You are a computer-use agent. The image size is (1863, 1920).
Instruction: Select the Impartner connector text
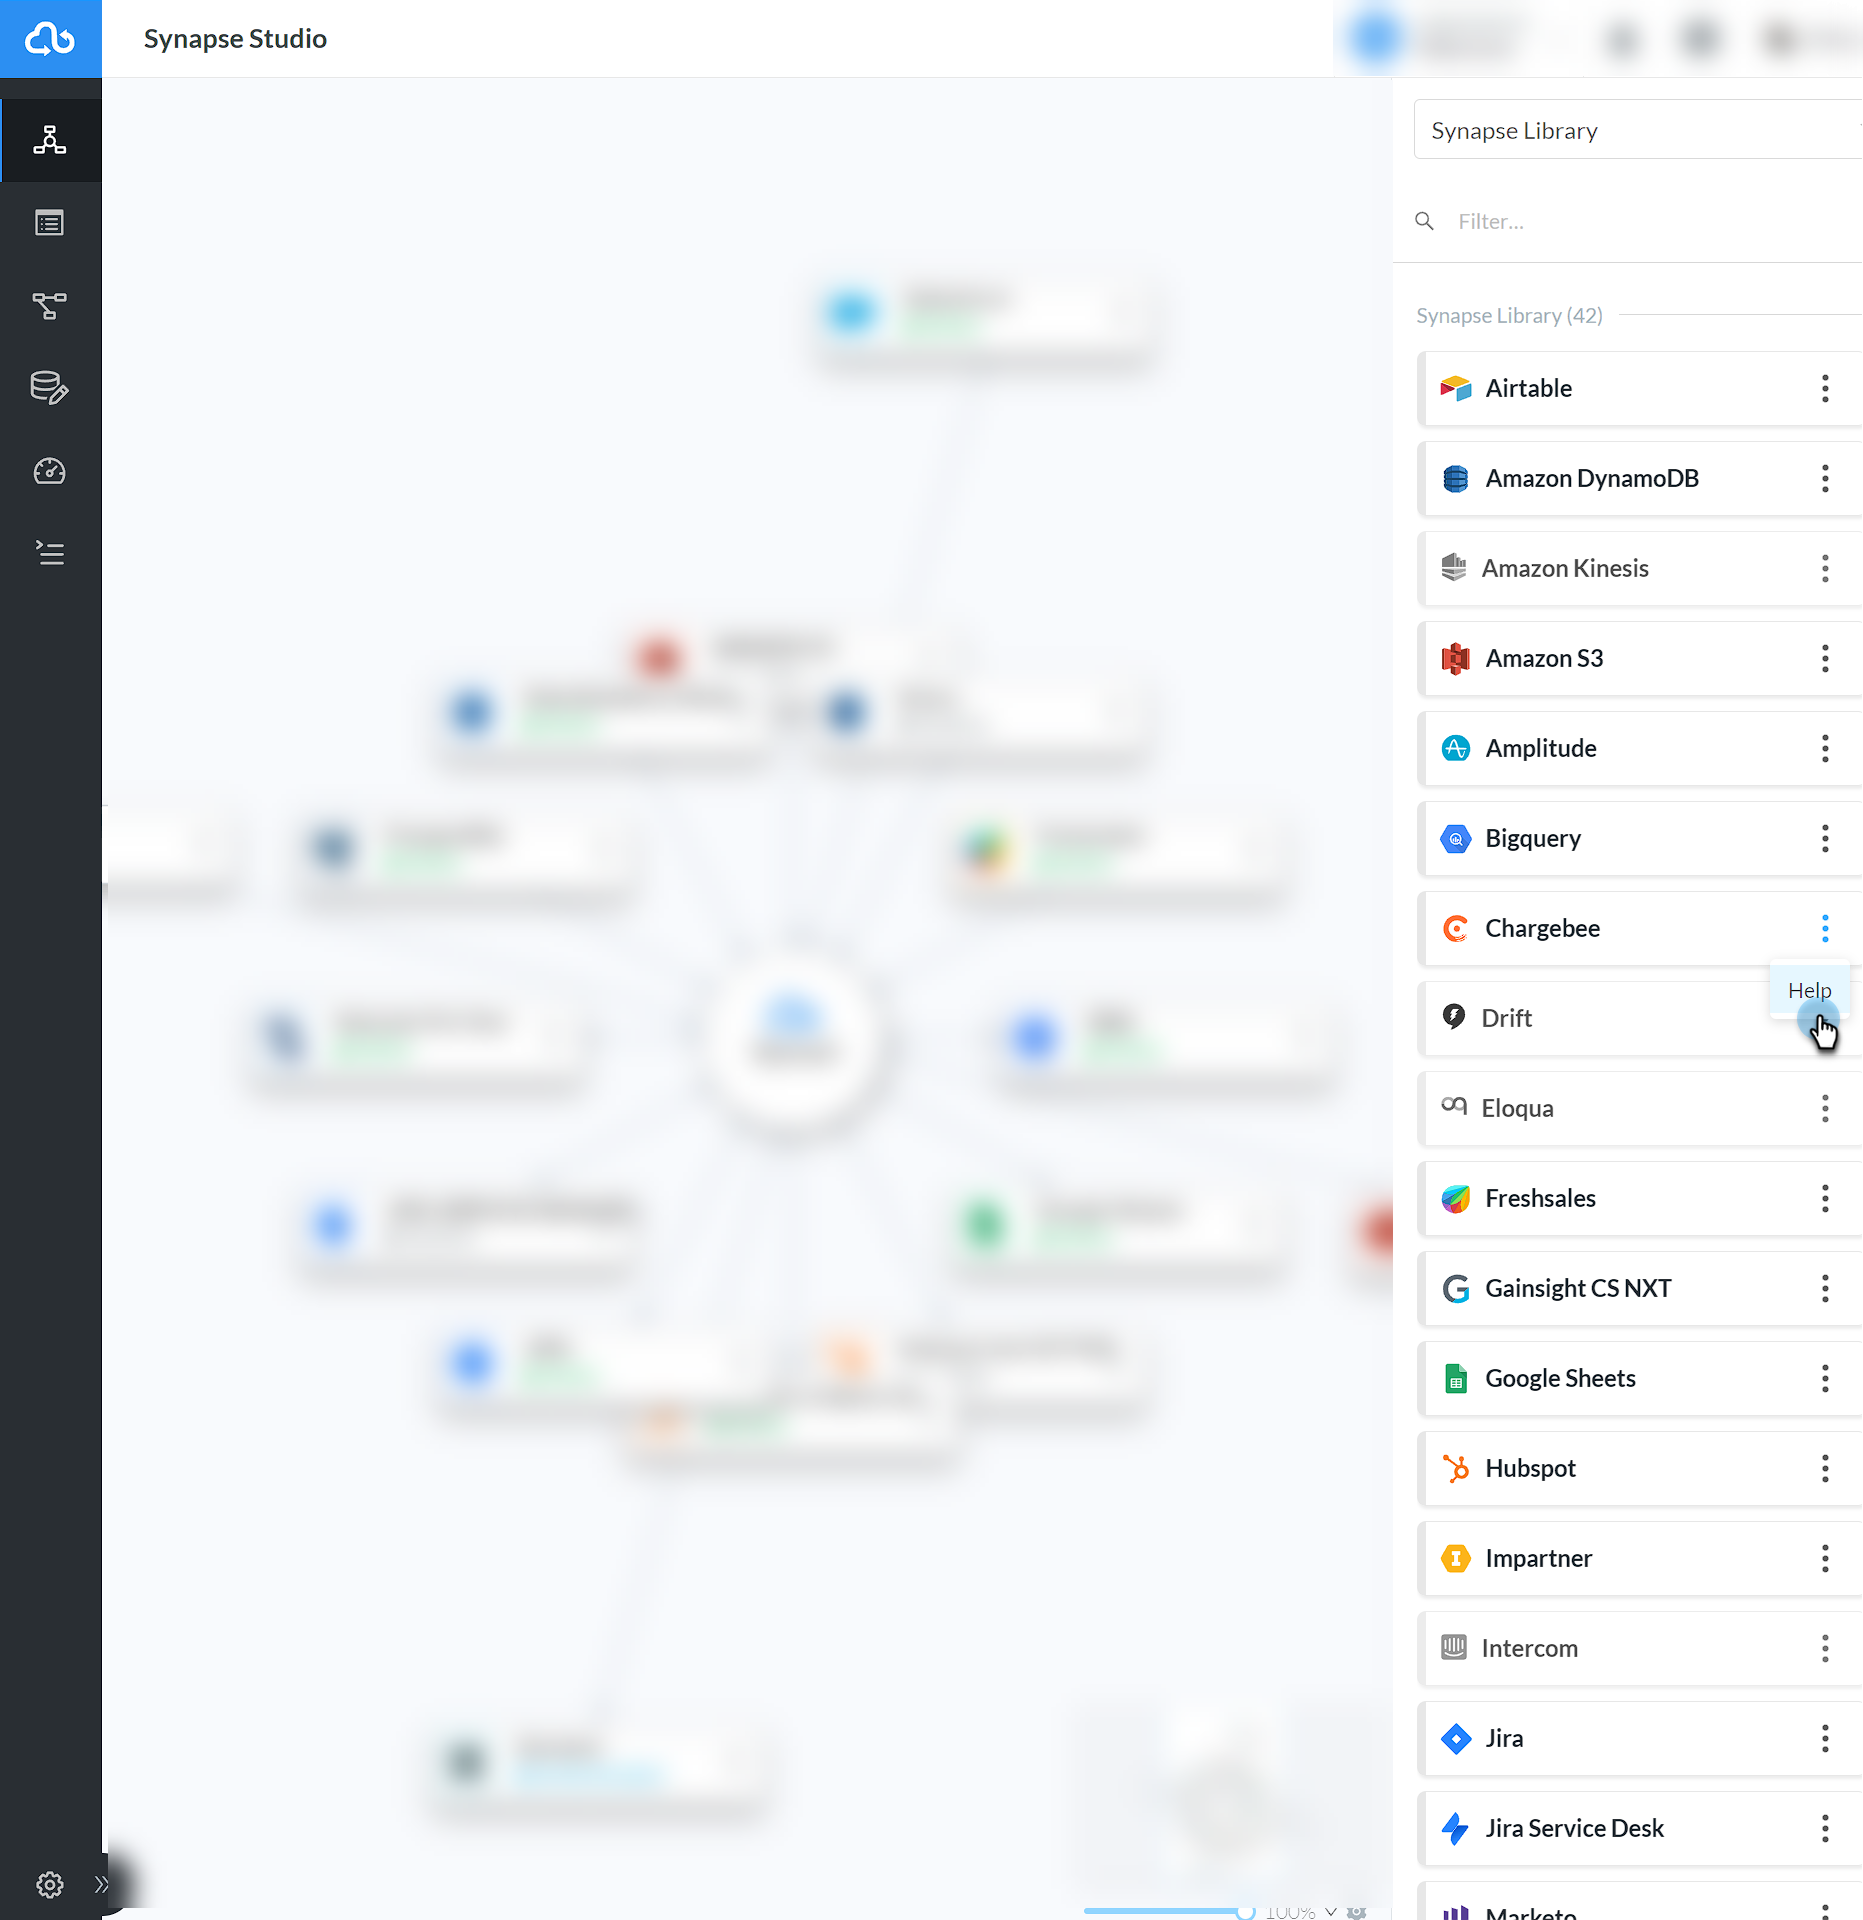click(1538, 1558)
